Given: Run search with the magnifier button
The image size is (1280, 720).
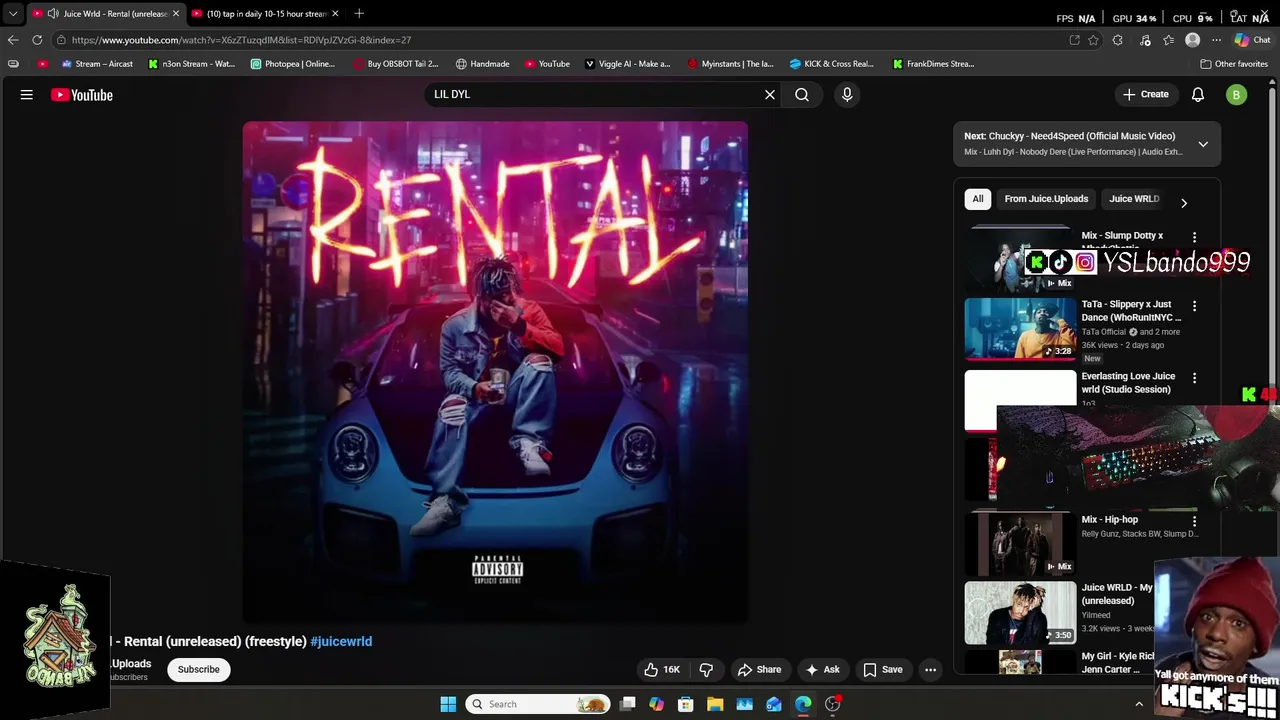Looking at the screenshot, I should 802,94.
